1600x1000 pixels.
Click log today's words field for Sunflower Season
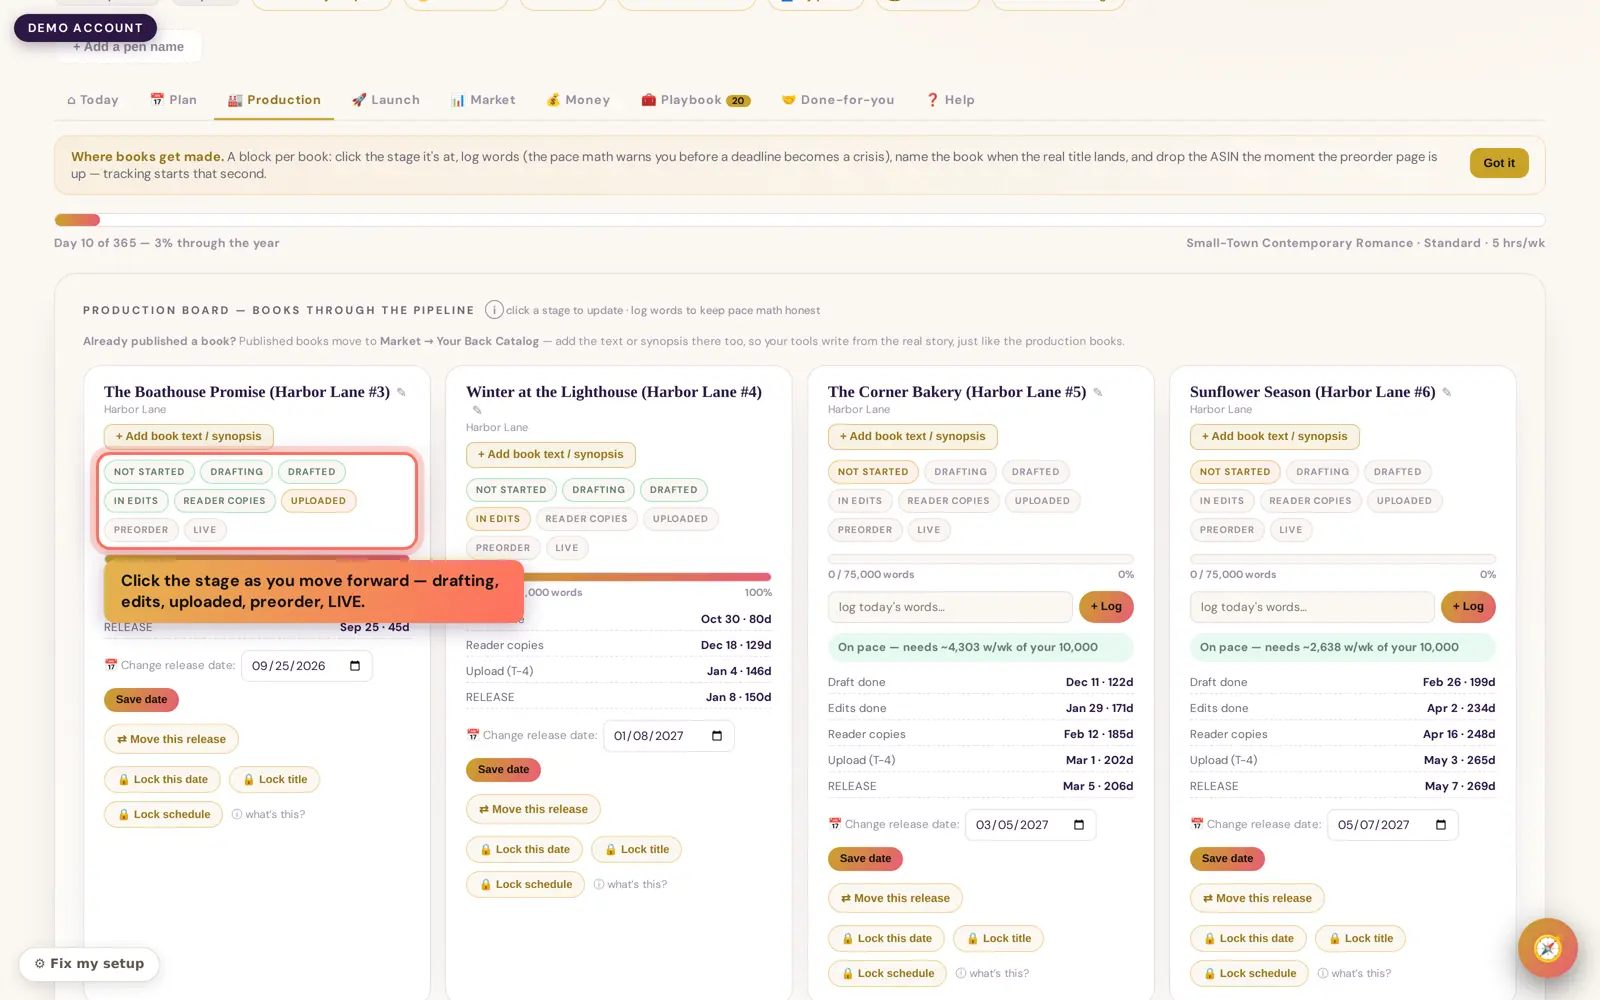click(x=1312, y=607)
